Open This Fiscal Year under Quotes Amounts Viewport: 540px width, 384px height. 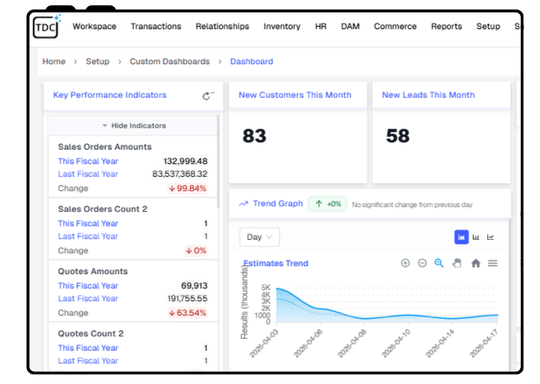88,286
